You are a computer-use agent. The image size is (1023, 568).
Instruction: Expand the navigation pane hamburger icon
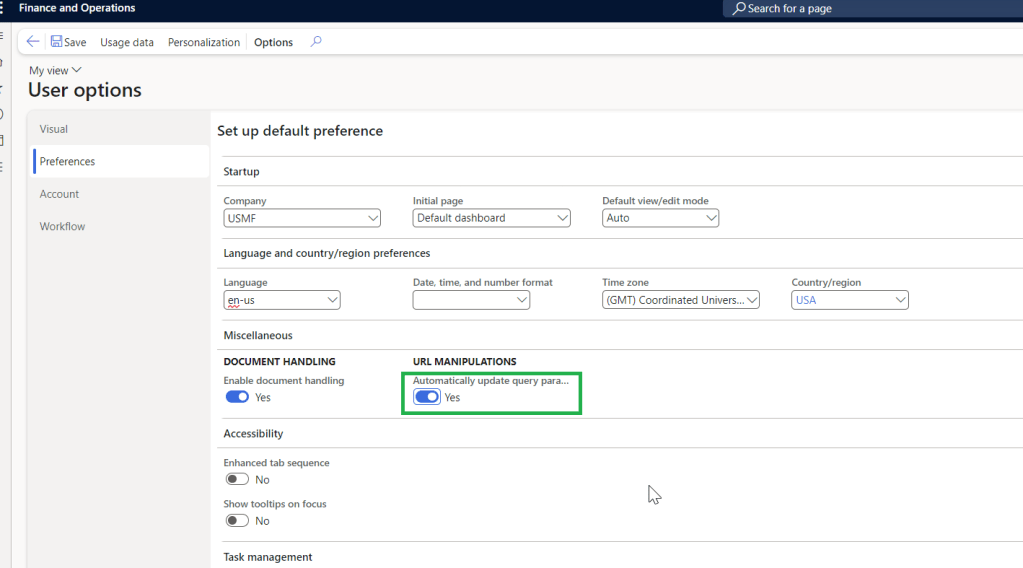pos(3,36)
